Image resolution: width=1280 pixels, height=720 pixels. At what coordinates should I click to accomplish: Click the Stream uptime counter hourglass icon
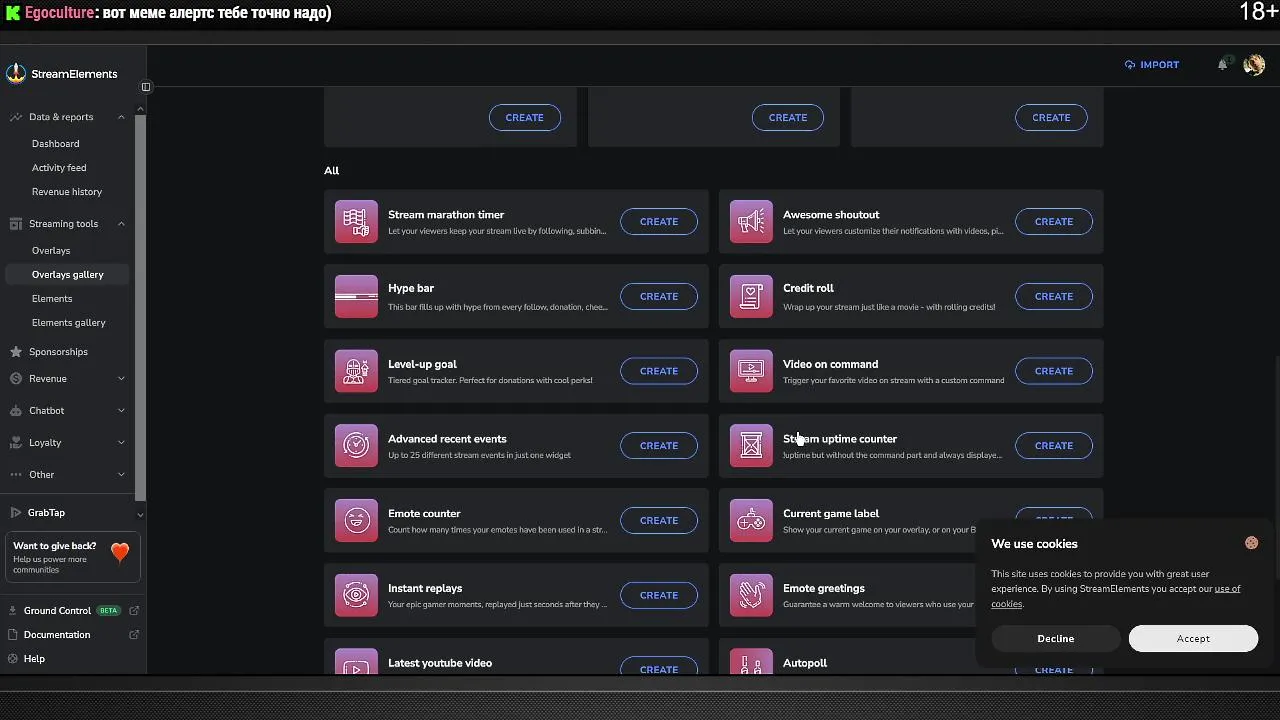[x=751, y=446]
